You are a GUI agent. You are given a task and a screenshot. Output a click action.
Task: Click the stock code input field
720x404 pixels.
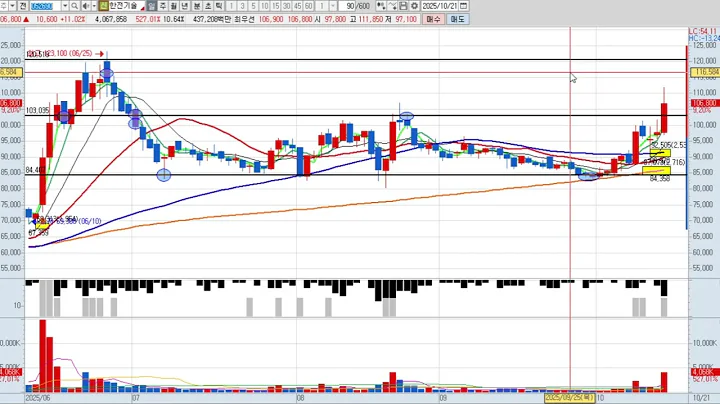46,6
